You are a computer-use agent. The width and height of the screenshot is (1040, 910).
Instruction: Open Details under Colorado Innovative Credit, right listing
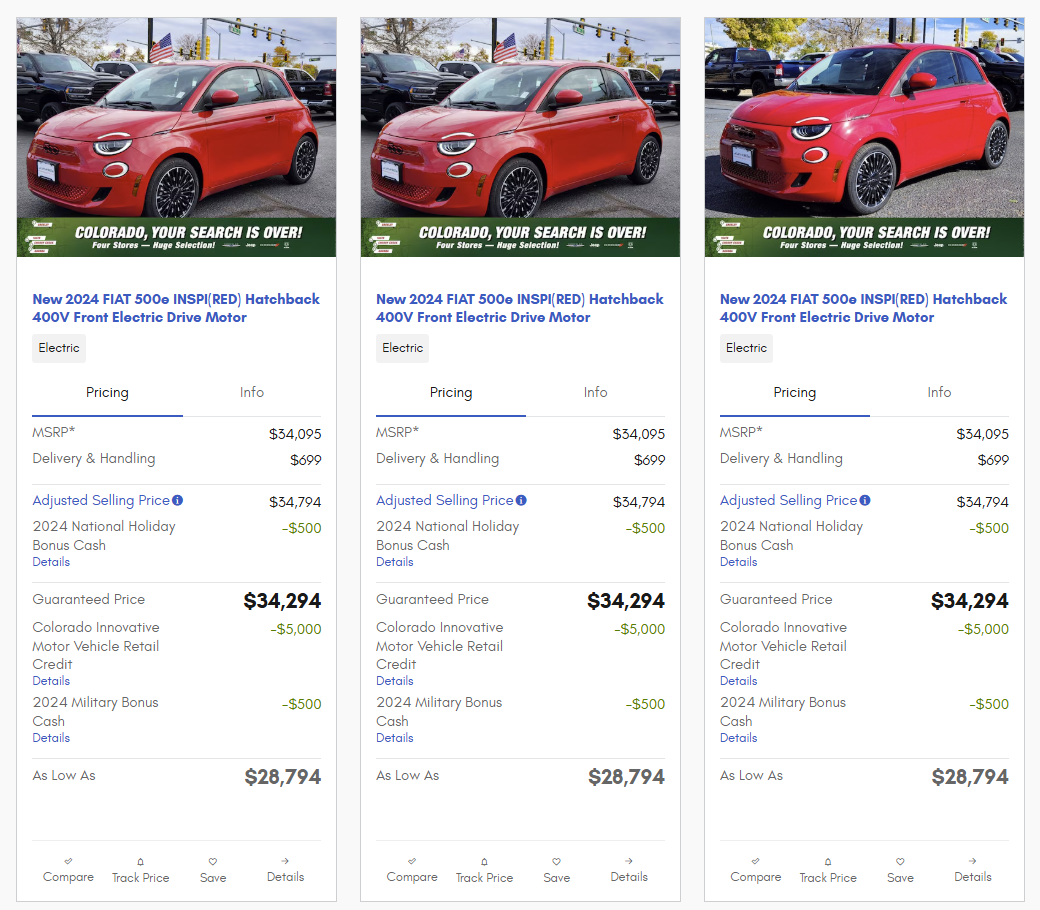coord(739,681)
